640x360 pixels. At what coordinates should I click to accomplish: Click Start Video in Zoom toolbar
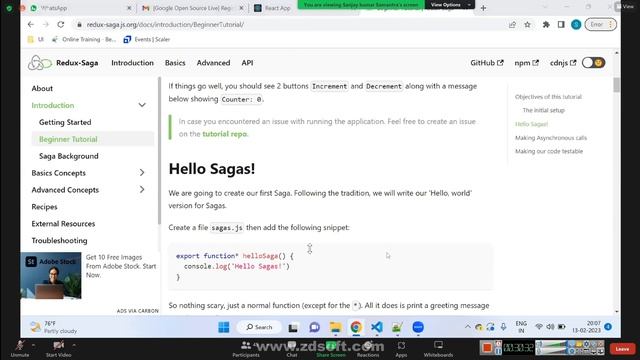tap(58, 349)
